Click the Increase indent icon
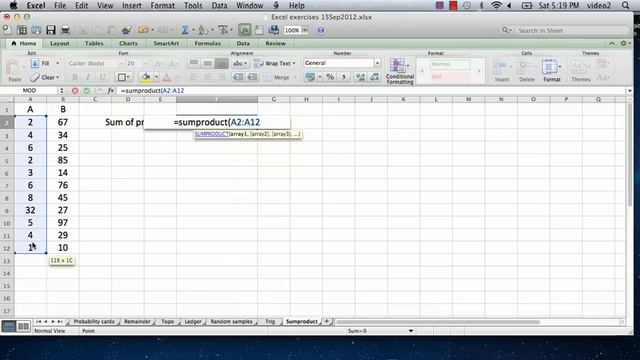Viewport: 640px width, 360px height. click(x=252, y=77)
